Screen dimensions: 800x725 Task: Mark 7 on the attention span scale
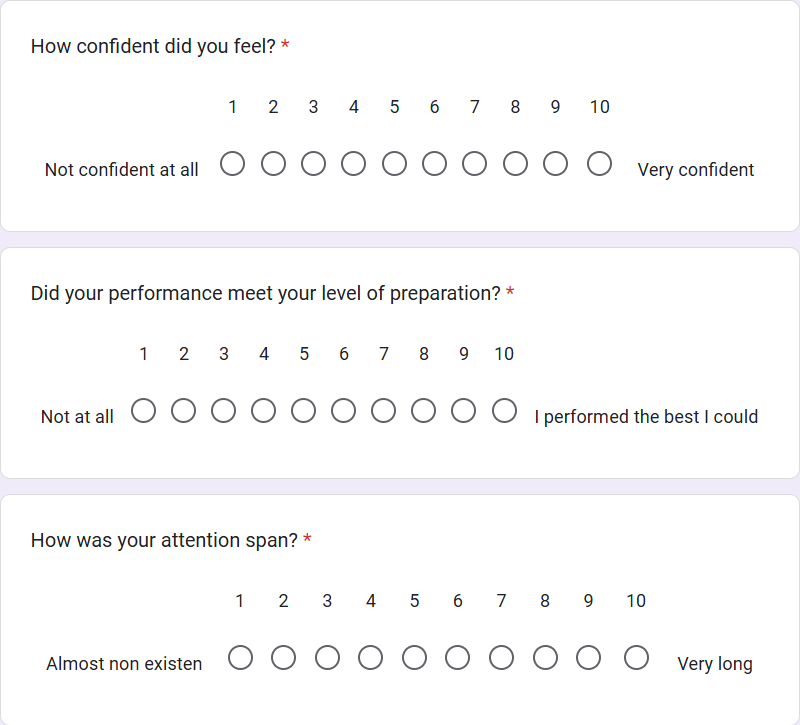(501, 658)
